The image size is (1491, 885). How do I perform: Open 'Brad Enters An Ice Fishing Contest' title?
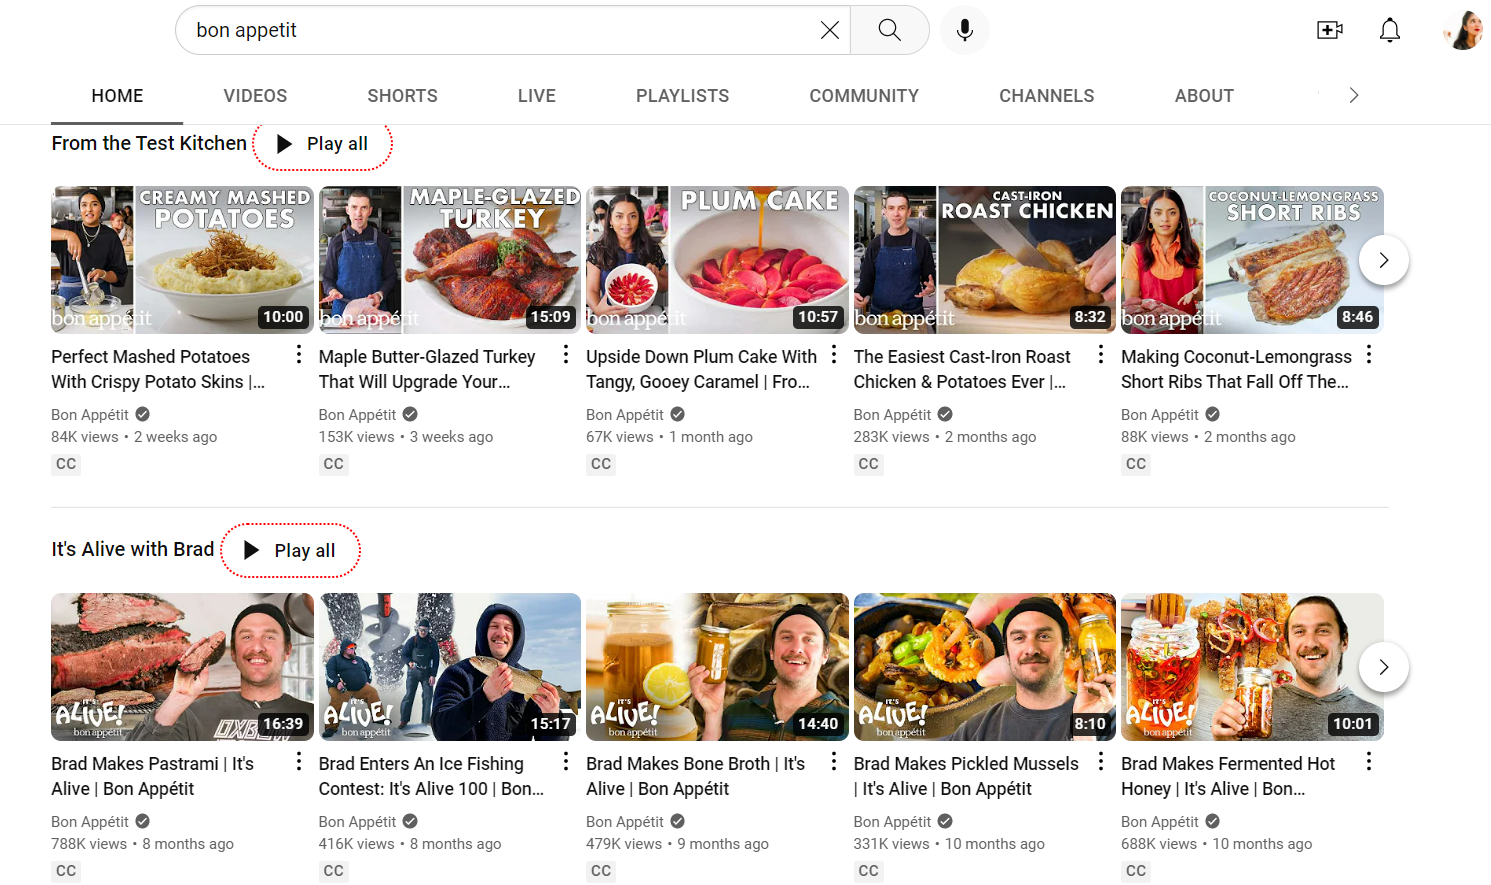tap(431, 776)
